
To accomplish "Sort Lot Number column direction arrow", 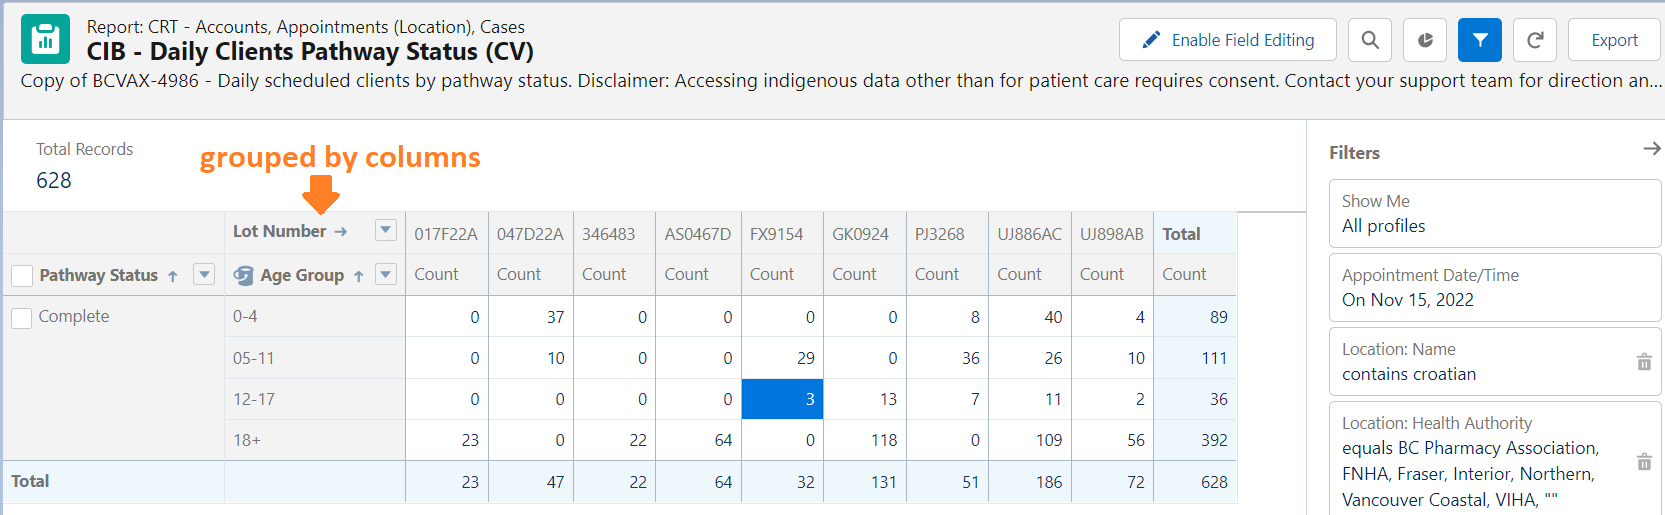I will [340, 231].
